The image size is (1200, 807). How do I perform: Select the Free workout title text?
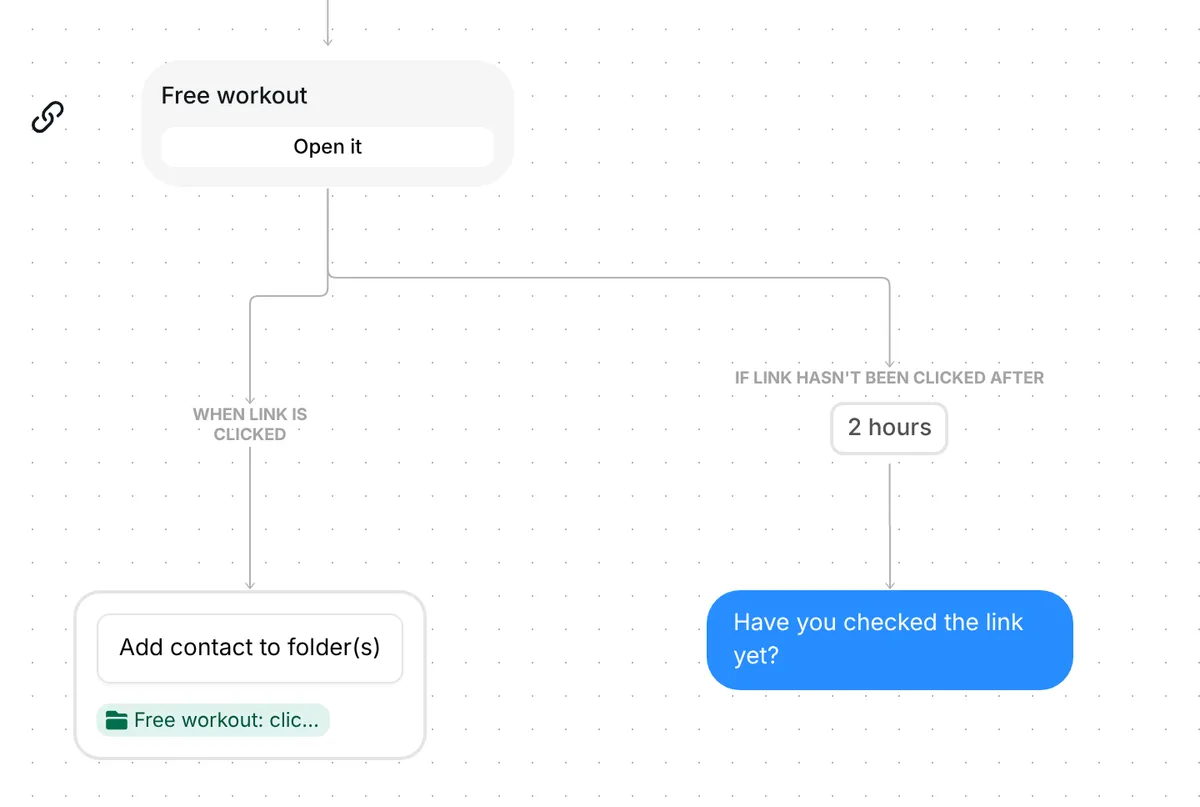[x=234, y=96]
